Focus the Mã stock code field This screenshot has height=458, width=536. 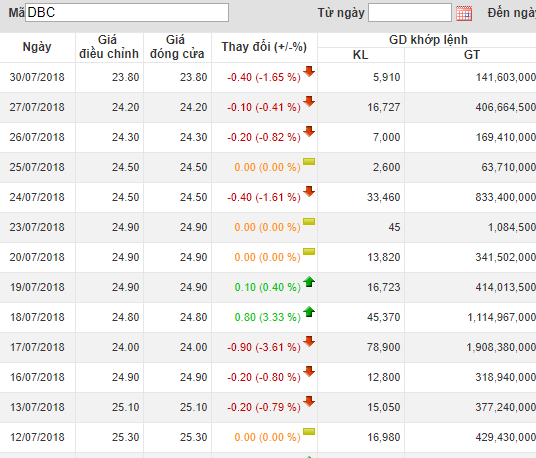click(127, 13)
